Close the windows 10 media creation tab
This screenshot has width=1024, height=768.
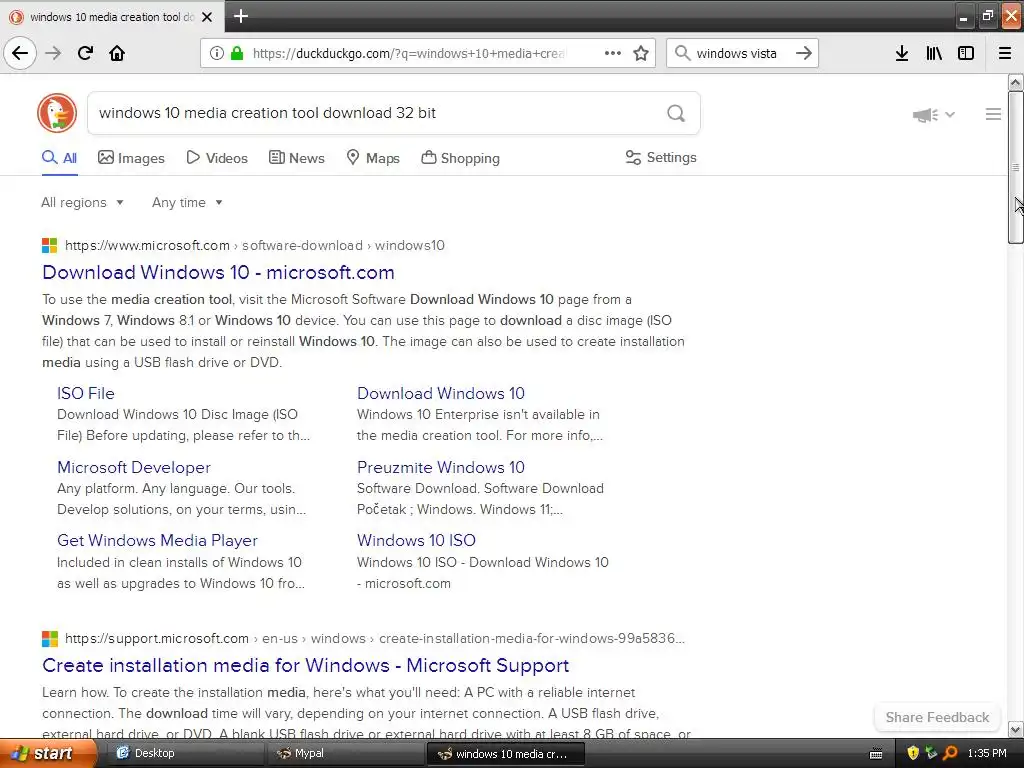207,17
